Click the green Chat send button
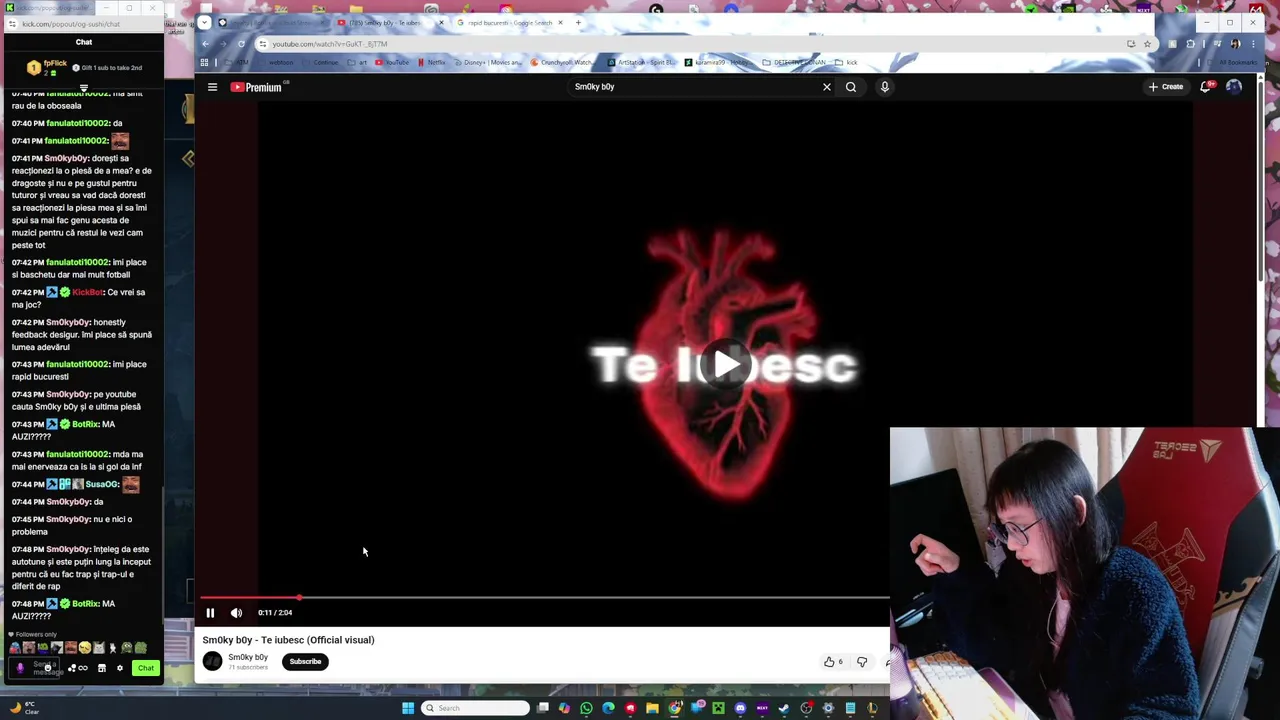This screenshot has height=720, width=1280. coord(146,668)
